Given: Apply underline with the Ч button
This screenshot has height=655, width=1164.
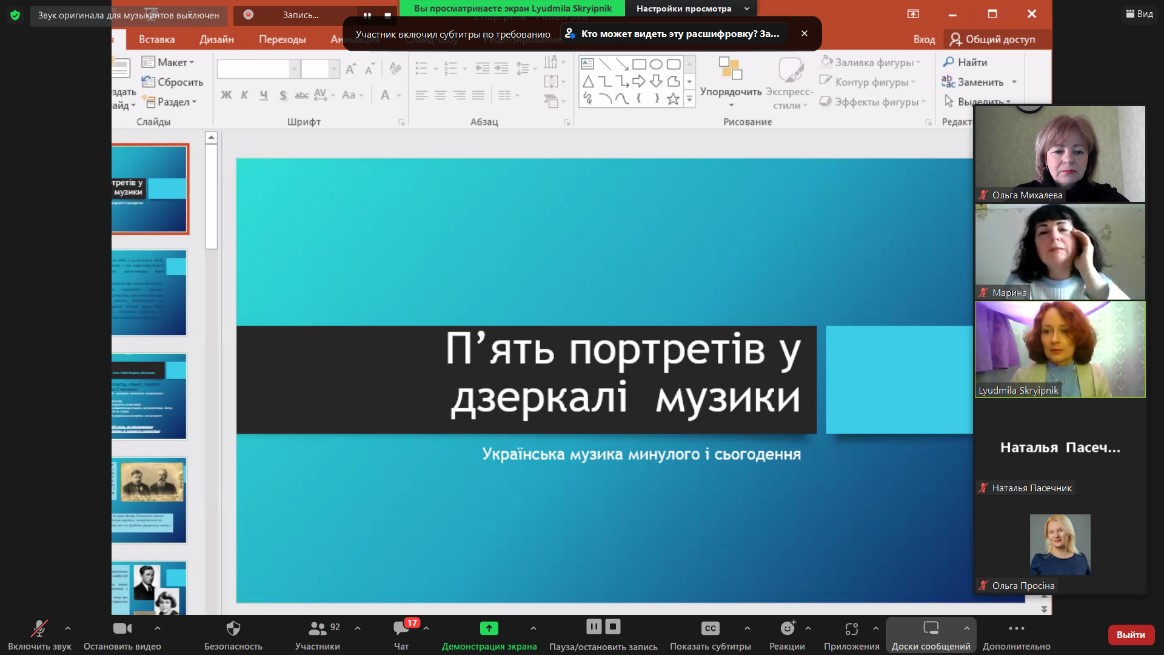Looking at the screenshot, I should pyautogui.click(x=264, y=95).
